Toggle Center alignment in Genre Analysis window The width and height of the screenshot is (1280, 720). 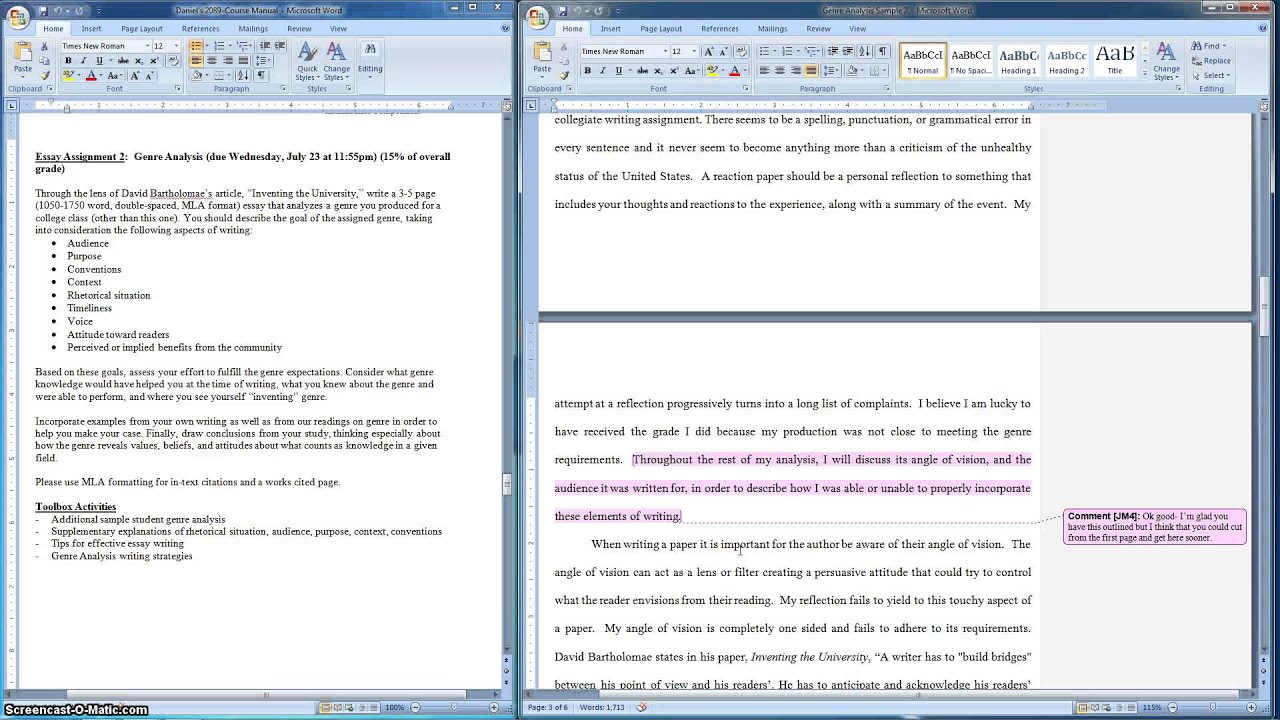780,71
